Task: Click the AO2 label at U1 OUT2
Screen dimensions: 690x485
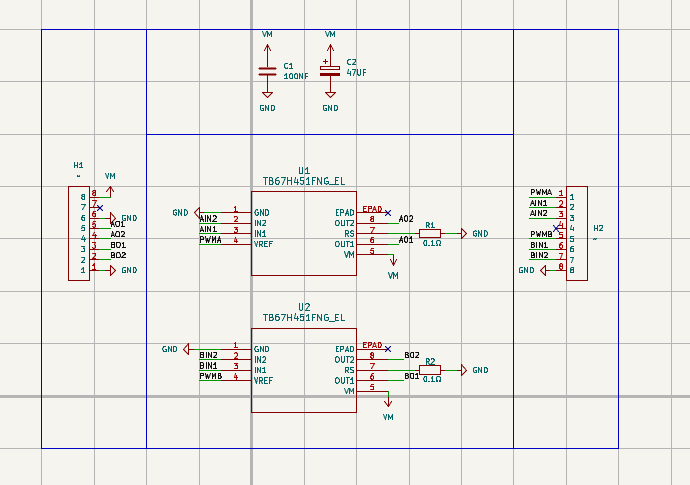Action: point(406,219)
